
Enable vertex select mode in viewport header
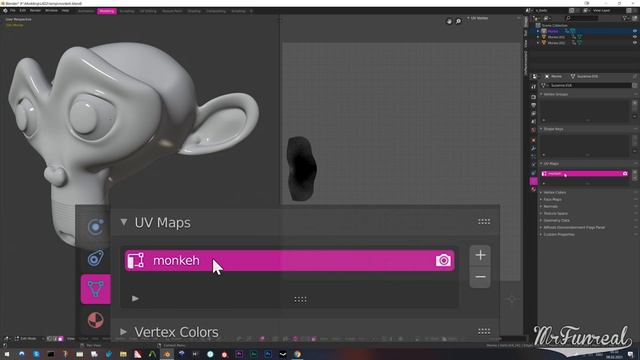click(49, 339)
